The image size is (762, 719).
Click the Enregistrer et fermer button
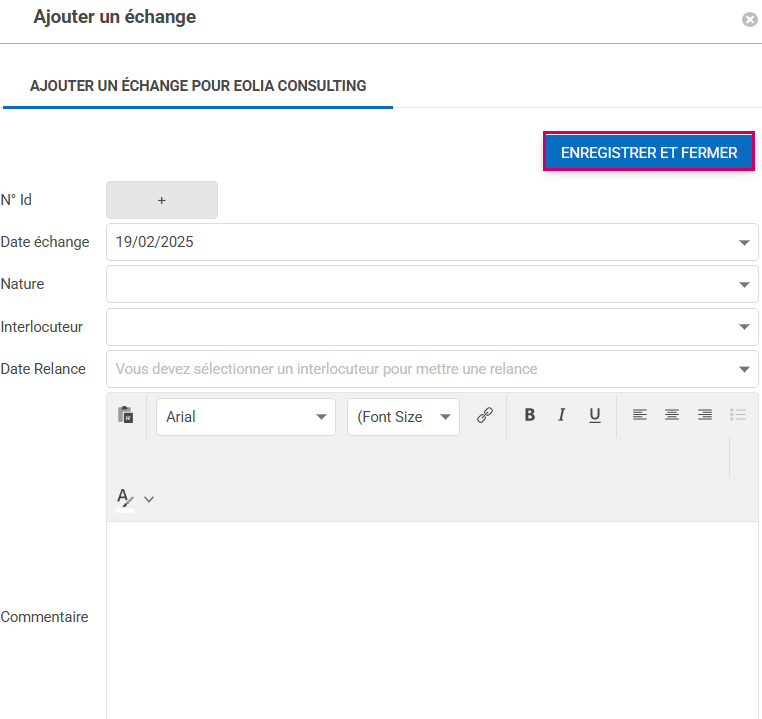(649, 153)
